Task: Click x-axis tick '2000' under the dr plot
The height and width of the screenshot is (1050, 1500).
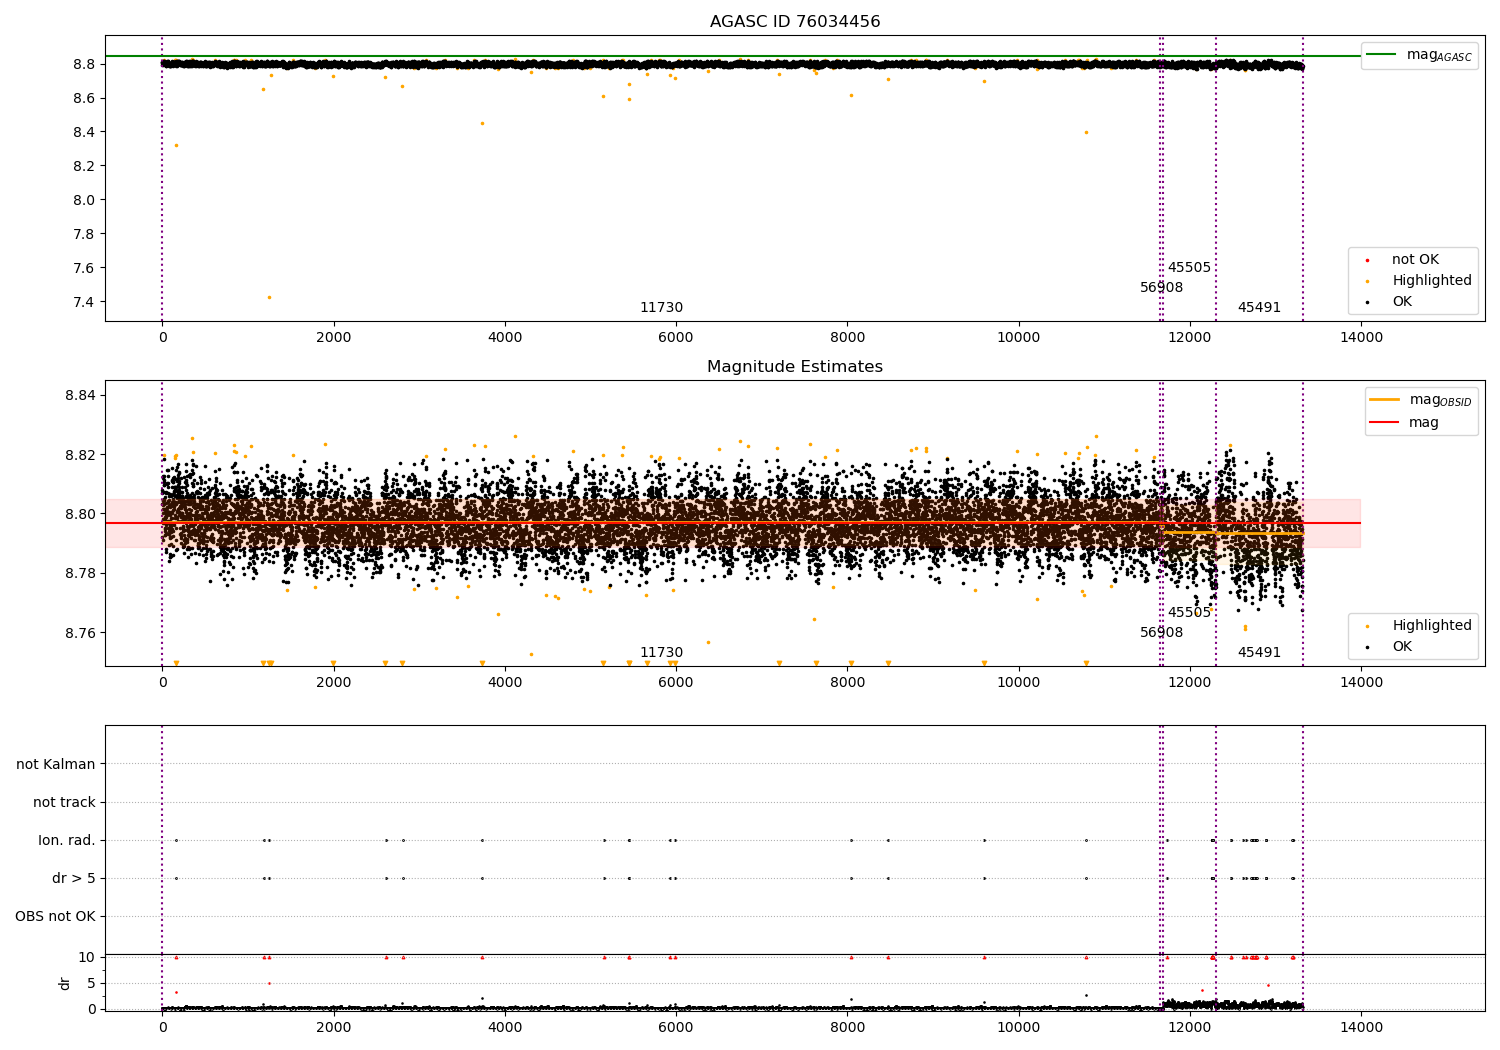Action: (333, 1027)
